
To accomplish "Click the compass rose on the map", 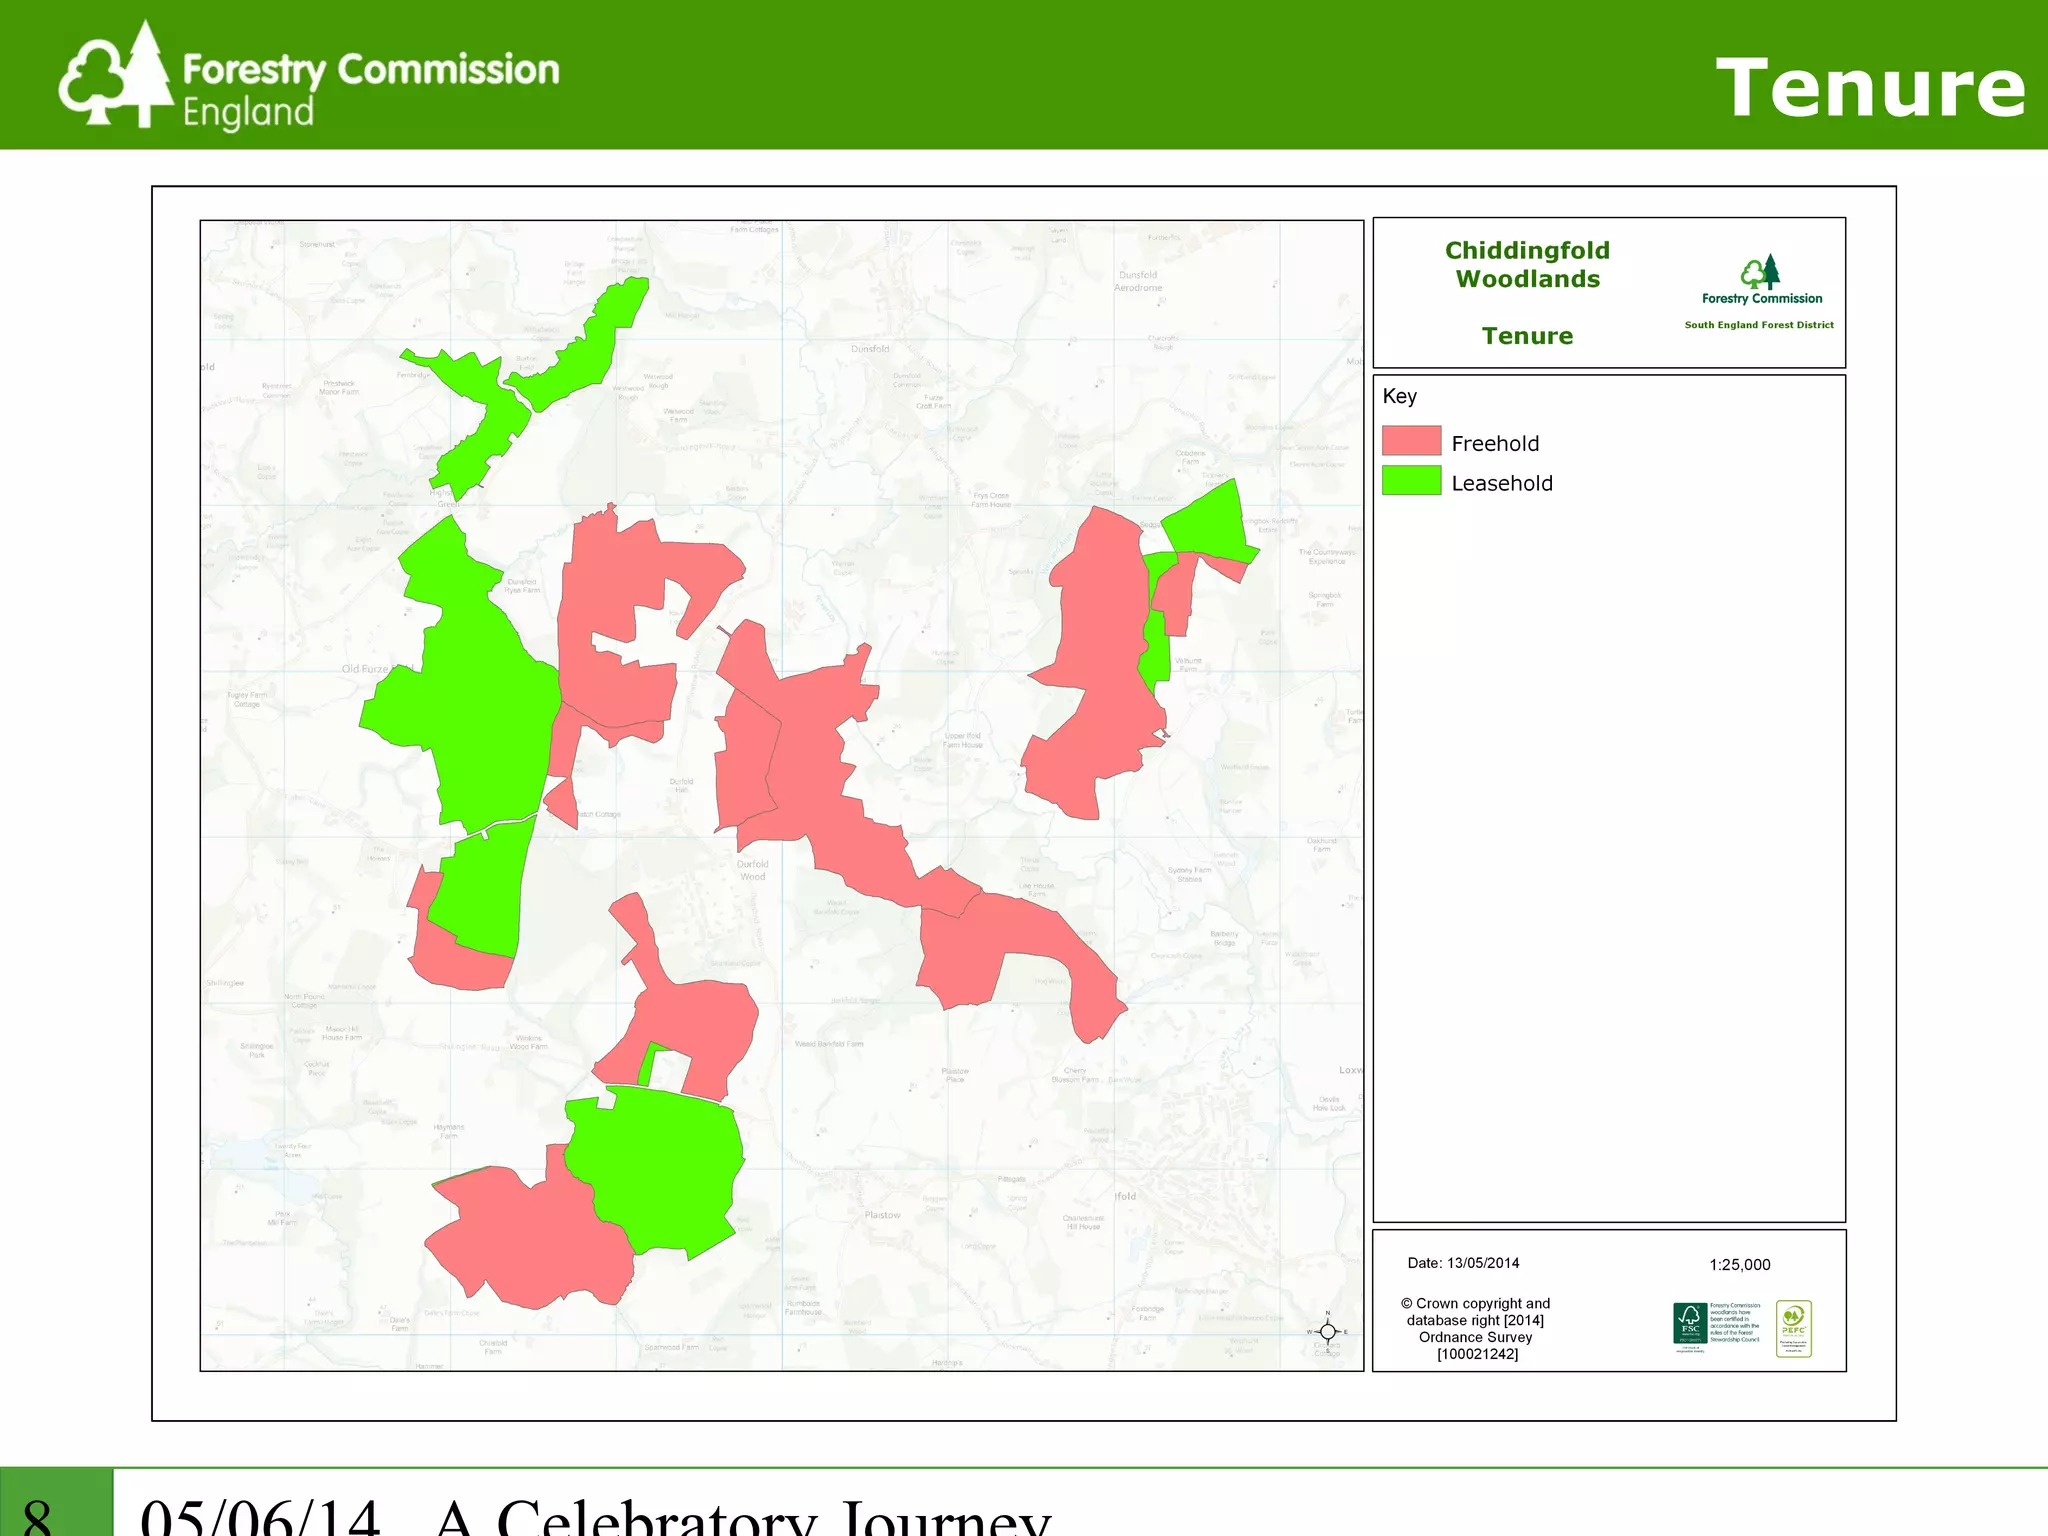I will click(1327, 1331).
